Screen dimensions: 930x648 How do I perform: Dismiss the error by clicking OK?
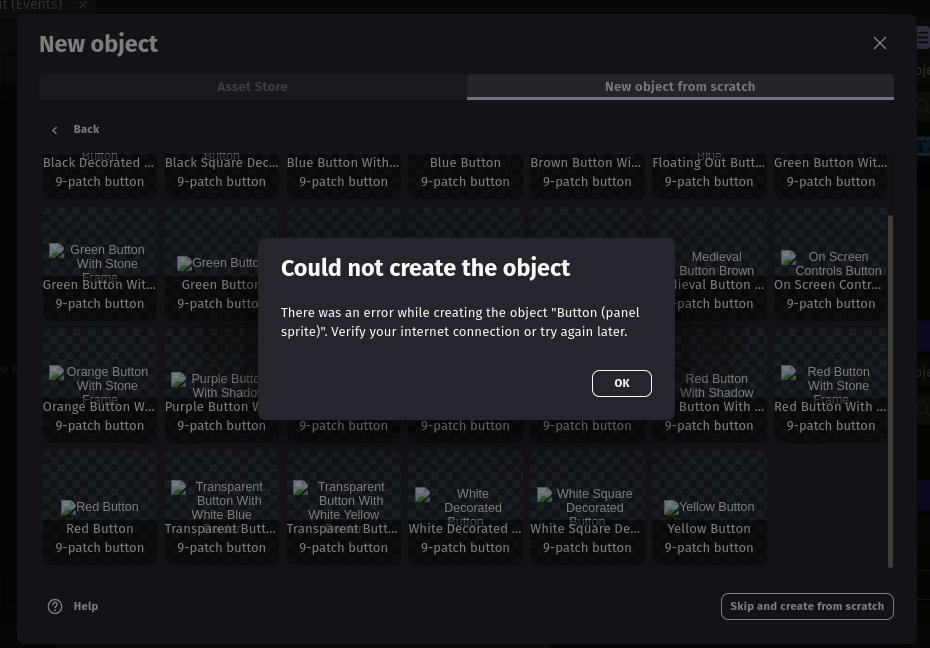point(621,383)
